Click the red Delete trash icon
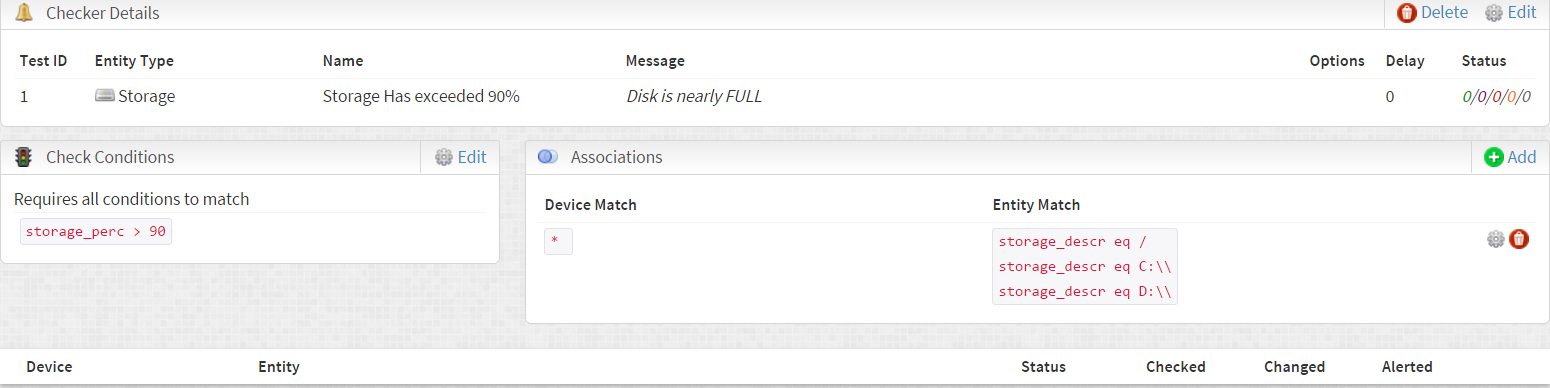This screenshot has height=388, width=1550. (1407, 13)
